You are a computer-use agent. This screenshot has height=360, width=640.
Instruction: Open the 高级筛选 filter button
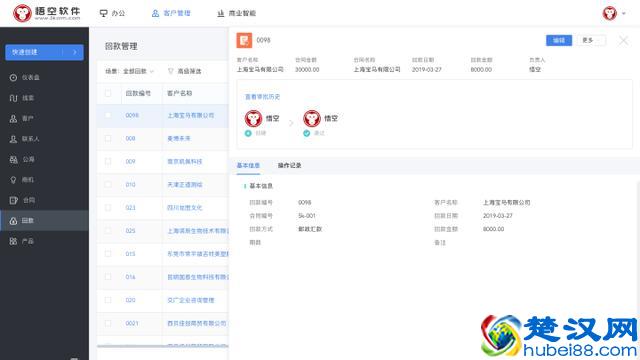click(x=185, y=71)
